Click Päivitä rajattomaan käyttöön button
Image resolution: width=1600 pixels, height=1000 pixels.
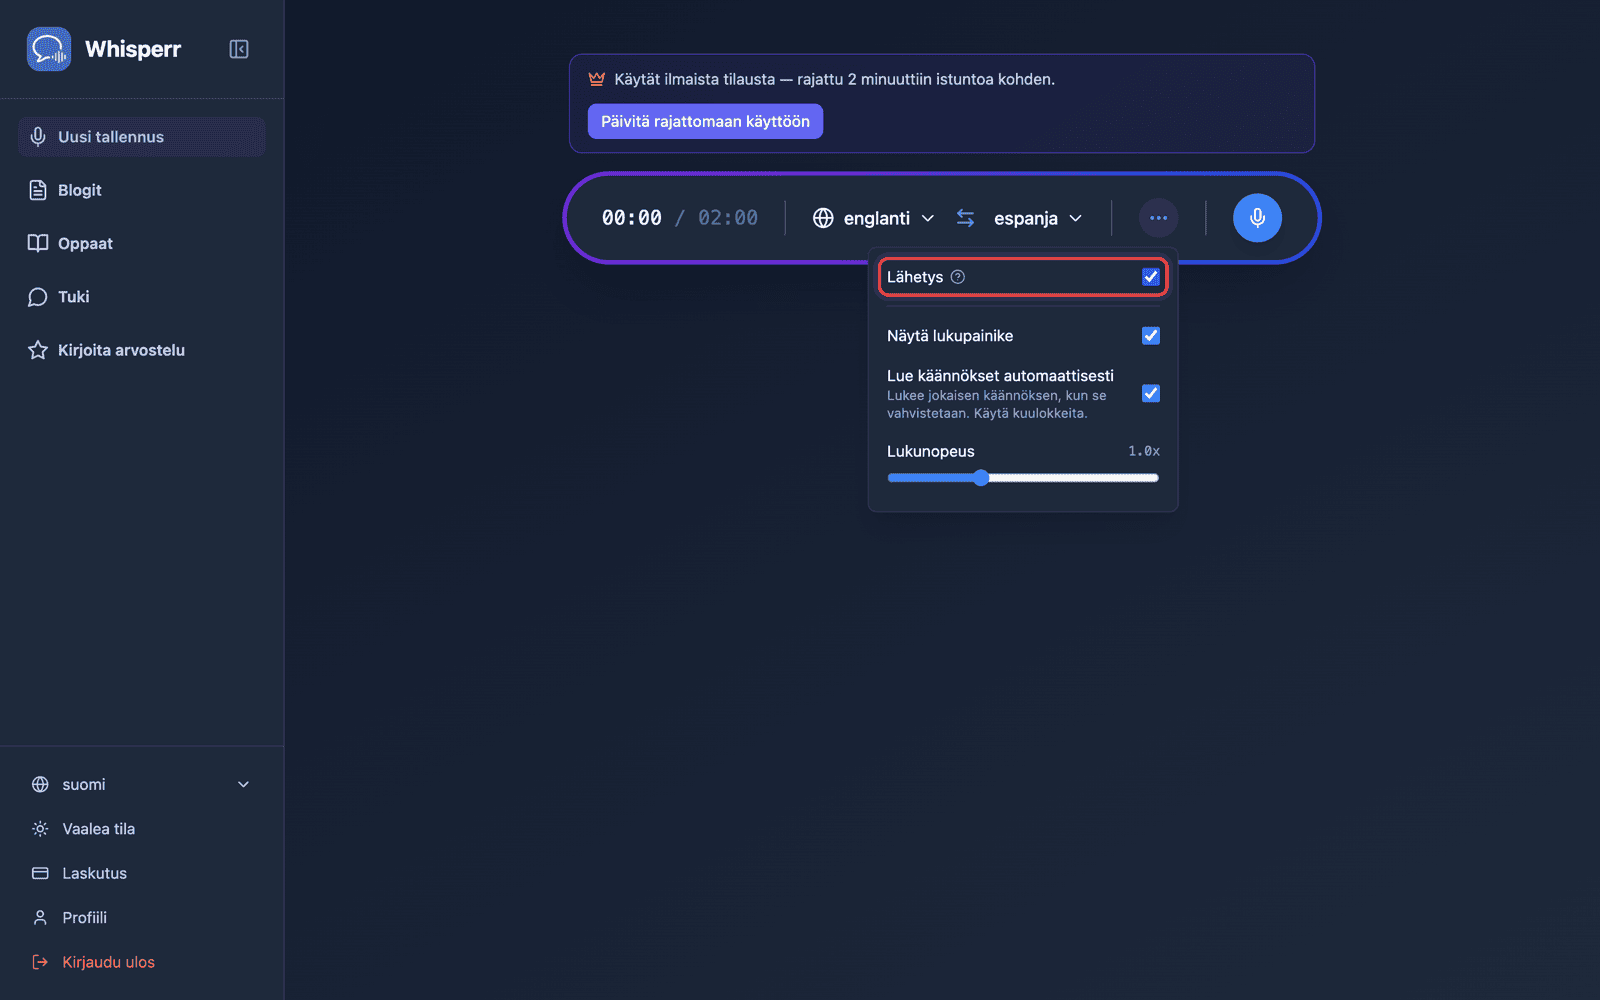click(705, 121)
